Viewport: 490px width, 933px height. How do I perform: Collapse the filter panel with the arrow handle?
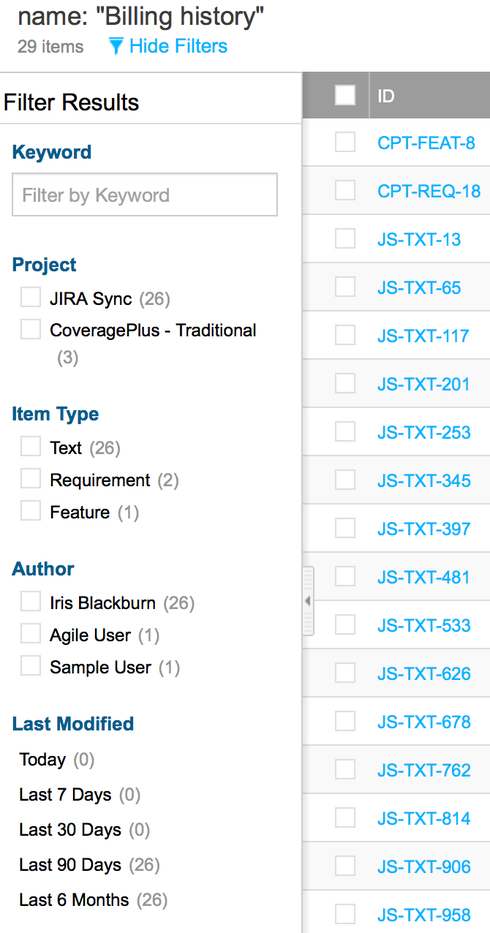pyautogui.click(x=308, y=601)
